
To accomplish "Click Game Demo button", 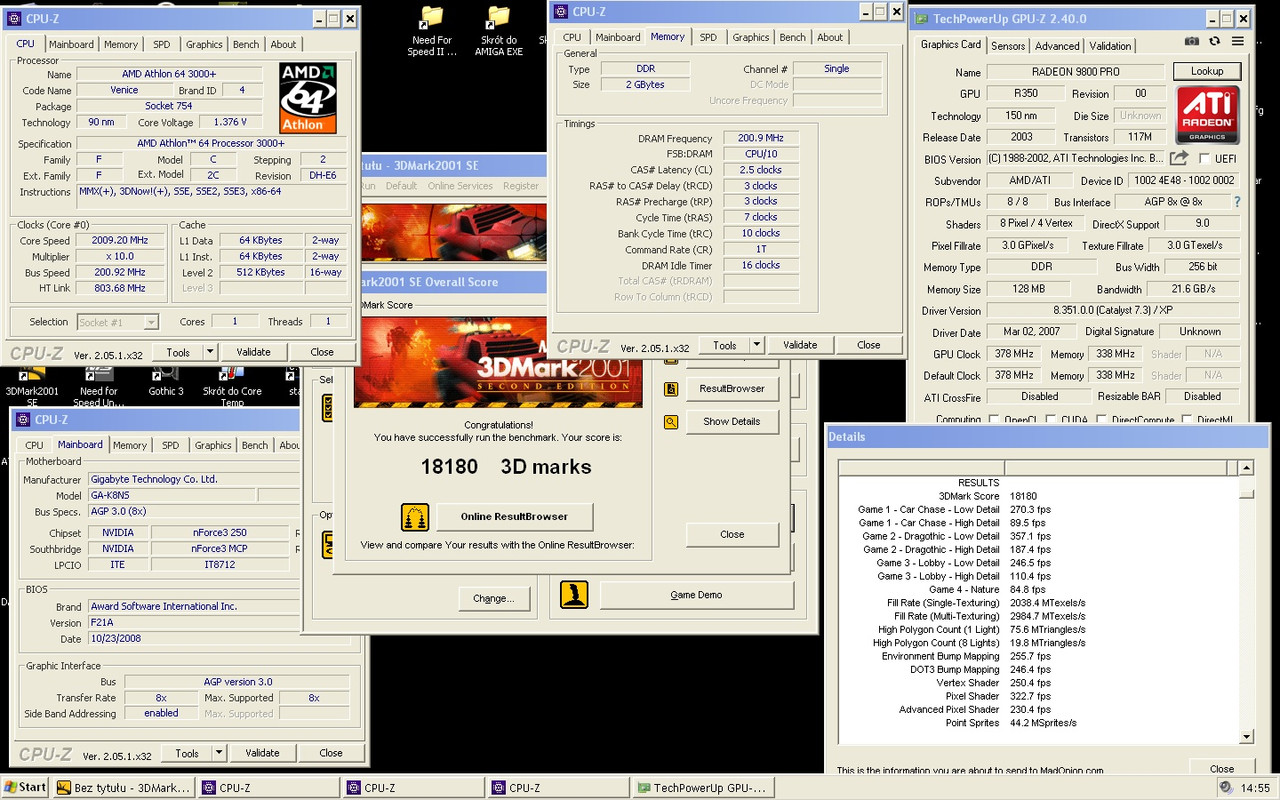I will tap(696, 595).
